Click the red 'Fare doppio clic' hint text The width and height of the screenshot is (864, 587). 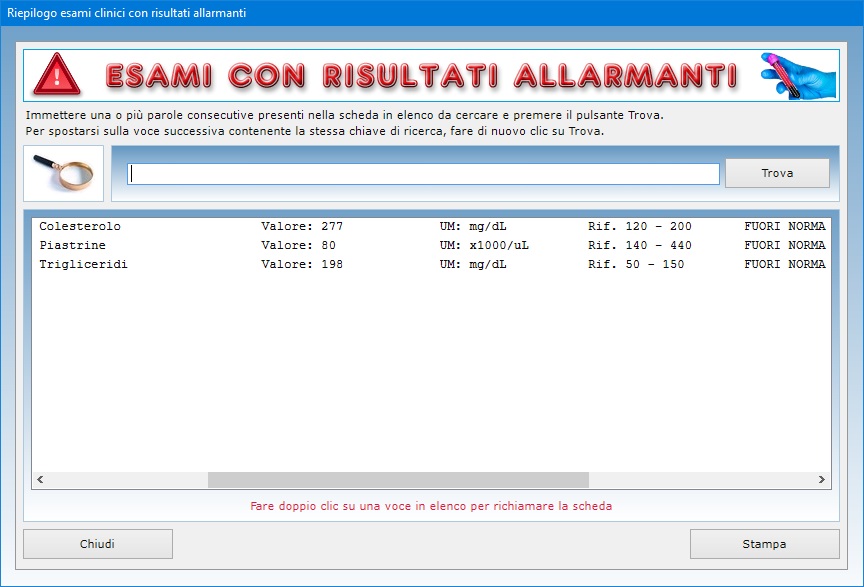pos(431,506)
